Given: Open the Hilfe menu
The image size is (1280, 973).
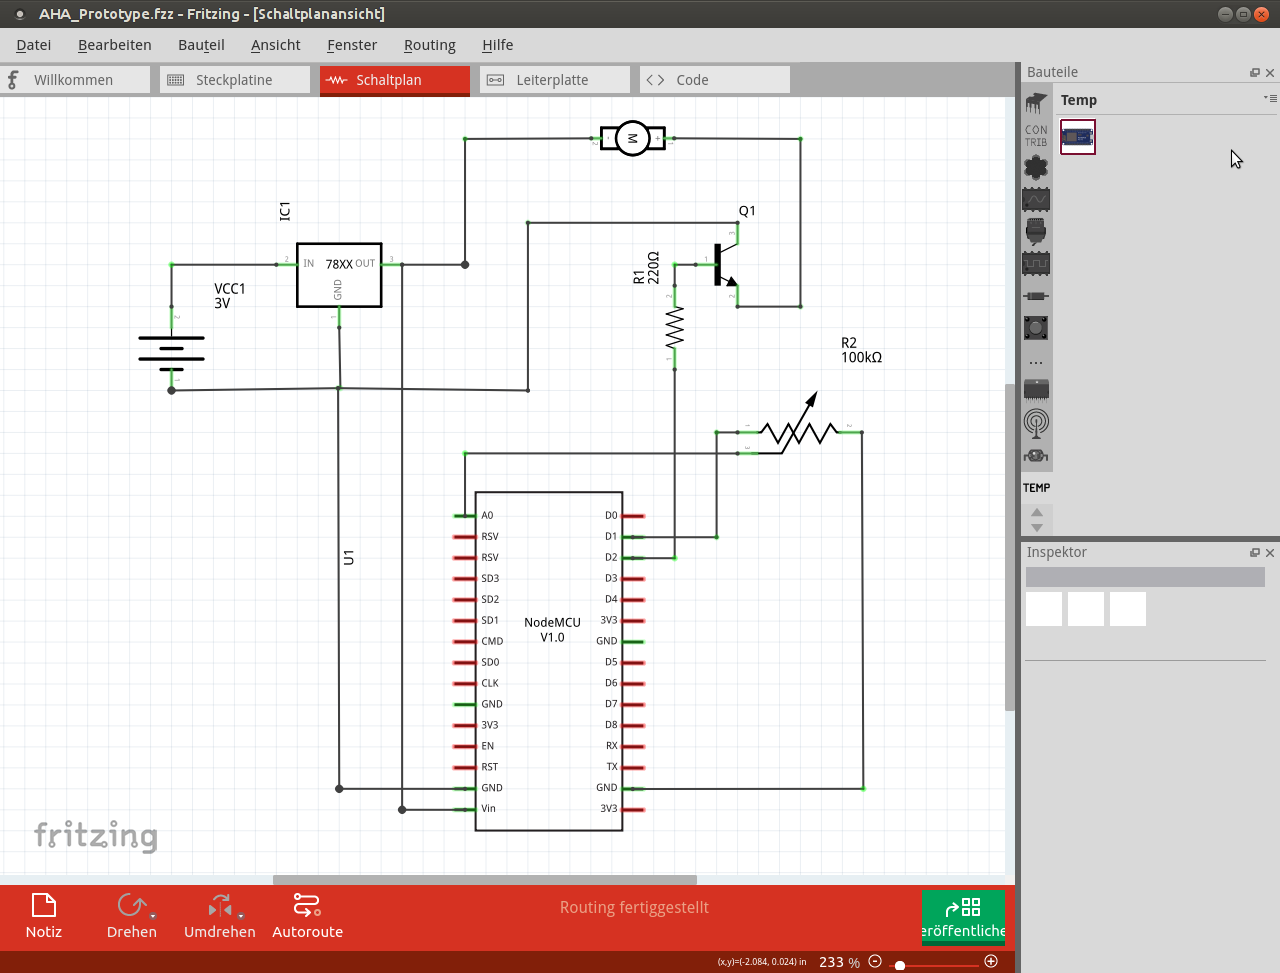Looking at the screenshot, I should (x=498, y=45).
